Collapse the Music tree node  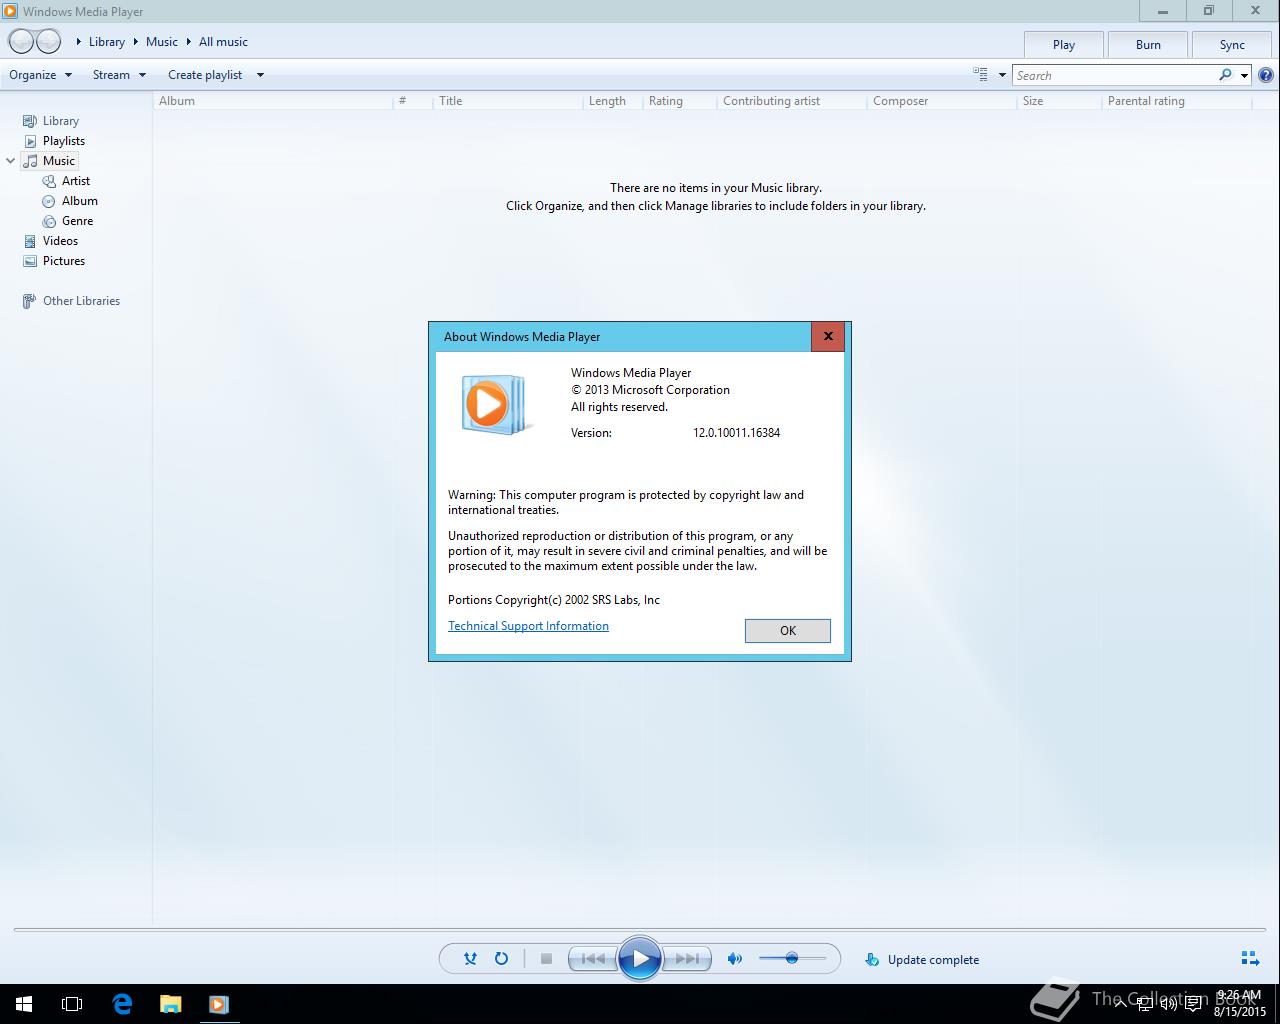[x=11, y=161]
